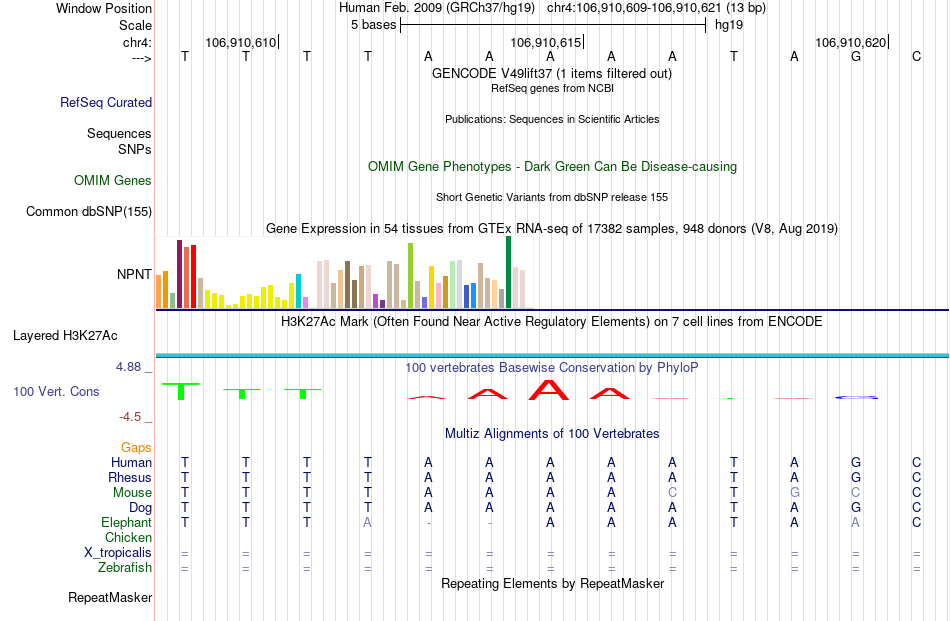The width and height of the screenshot is (950, 621).
Task: Click the Window Position label
Action: [104, 8]
